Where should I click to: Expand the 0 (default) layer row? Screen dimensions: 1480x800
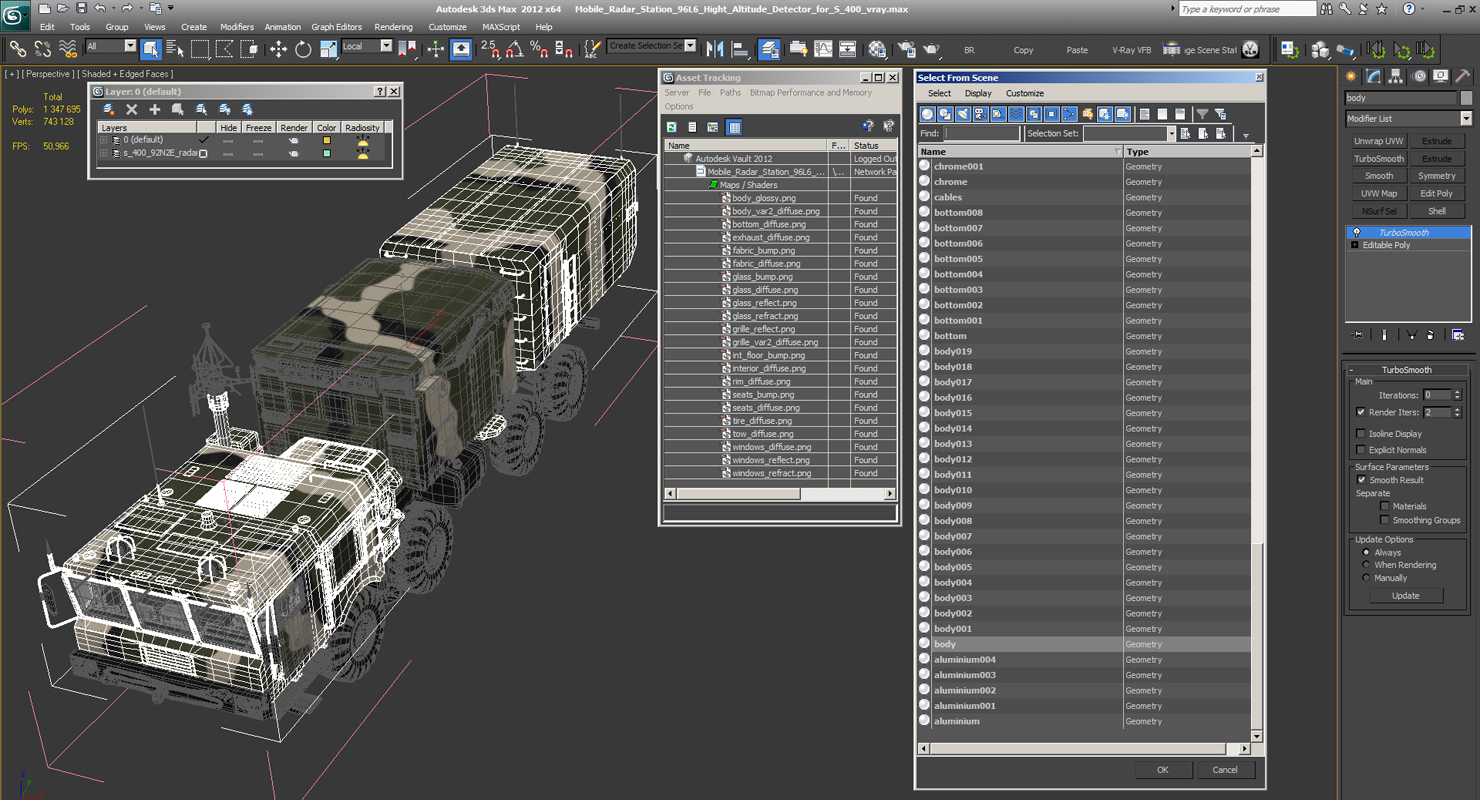[x=104, y=140]
